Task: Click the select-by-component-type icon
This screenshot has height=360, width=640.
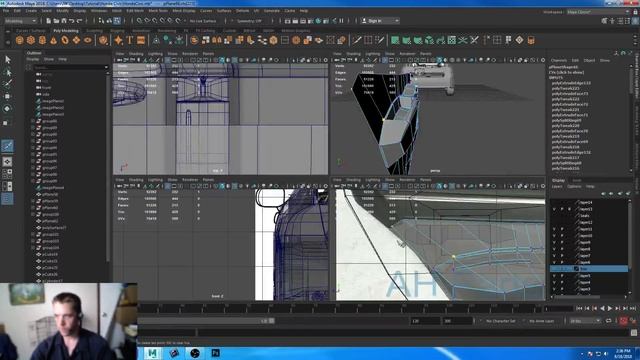Action: [117, 20]
